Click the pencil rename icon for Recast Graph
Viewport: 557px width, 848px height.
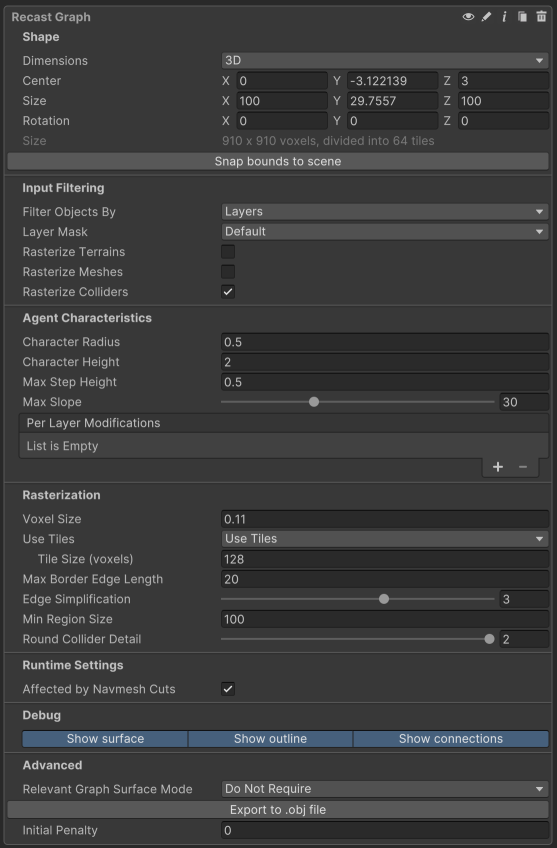point(486,17)
